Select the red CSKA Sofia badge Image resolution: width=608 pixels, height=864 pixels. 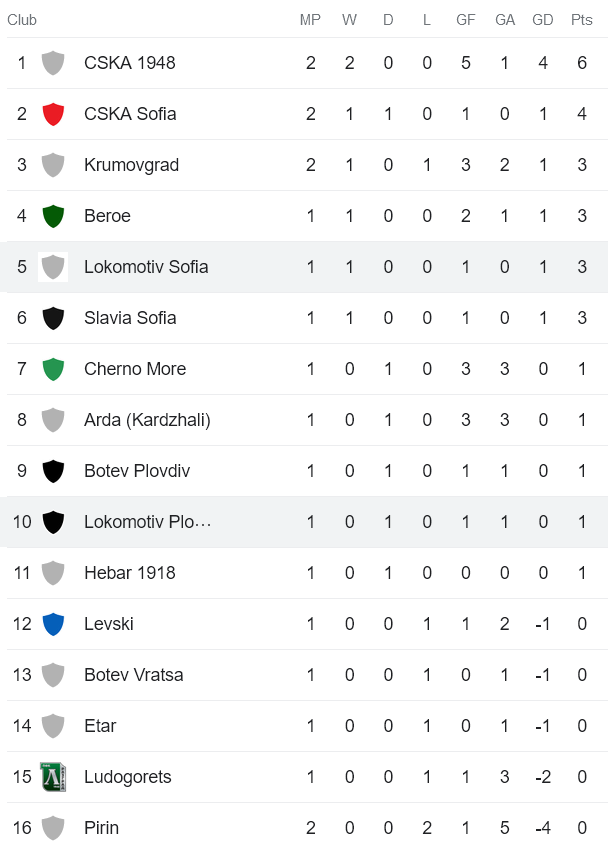point(52,113)
